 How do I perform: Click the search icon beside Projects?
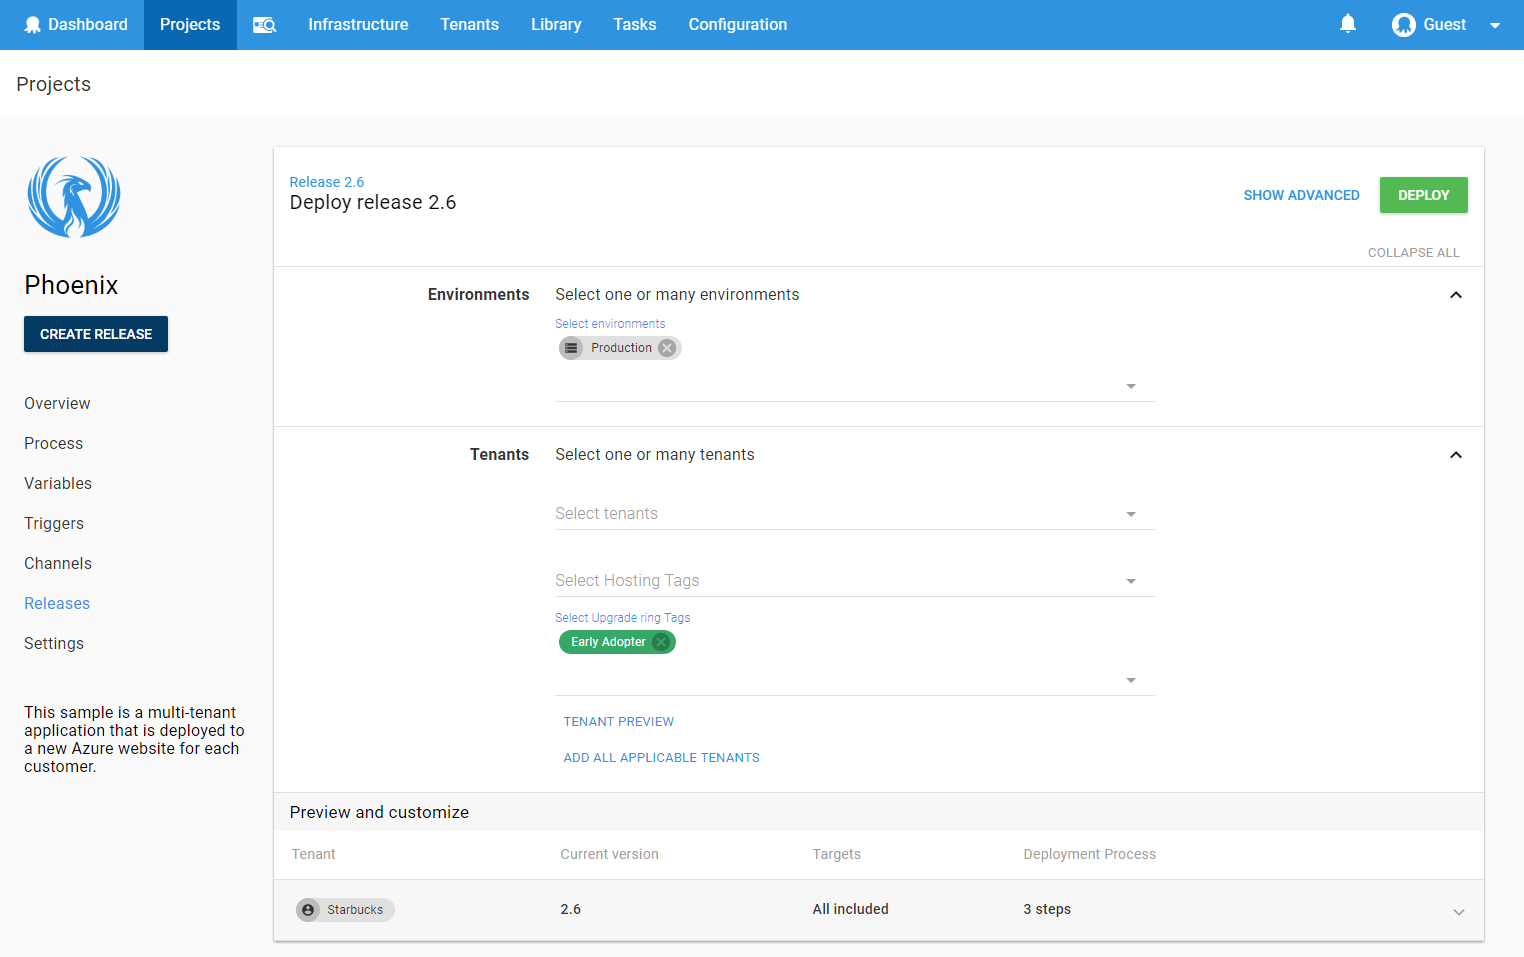263,24
